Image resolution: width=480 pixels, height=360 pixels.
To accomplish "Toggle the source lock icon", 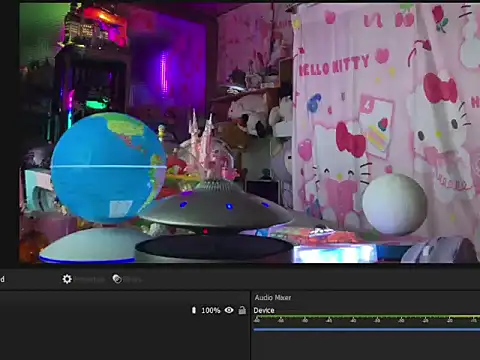I will [242, 310].
